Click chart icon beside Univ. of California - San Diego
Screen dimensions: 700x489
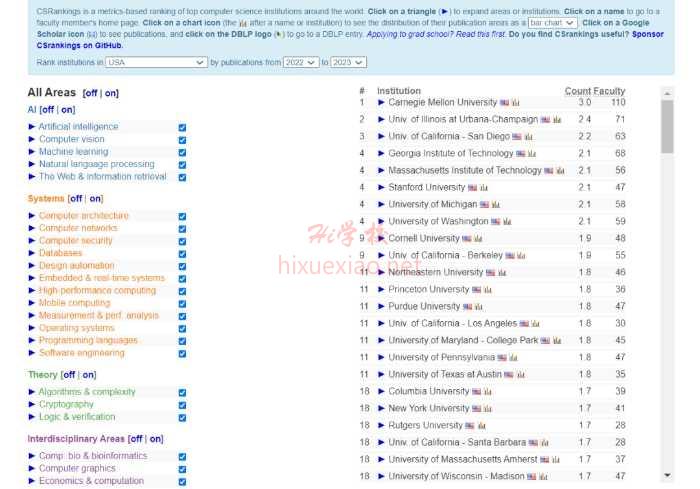529,137
